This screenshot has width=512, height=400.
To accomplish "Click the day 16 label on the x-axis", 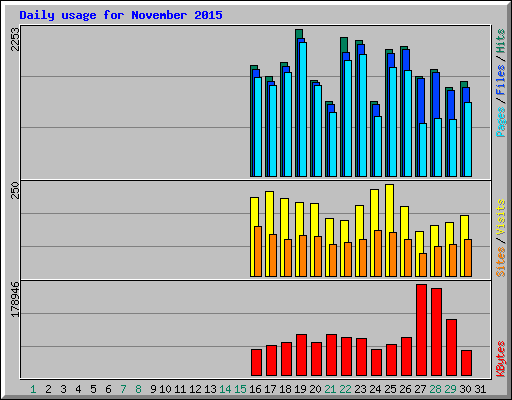I will pyautogui.click(x=255, y=389).
